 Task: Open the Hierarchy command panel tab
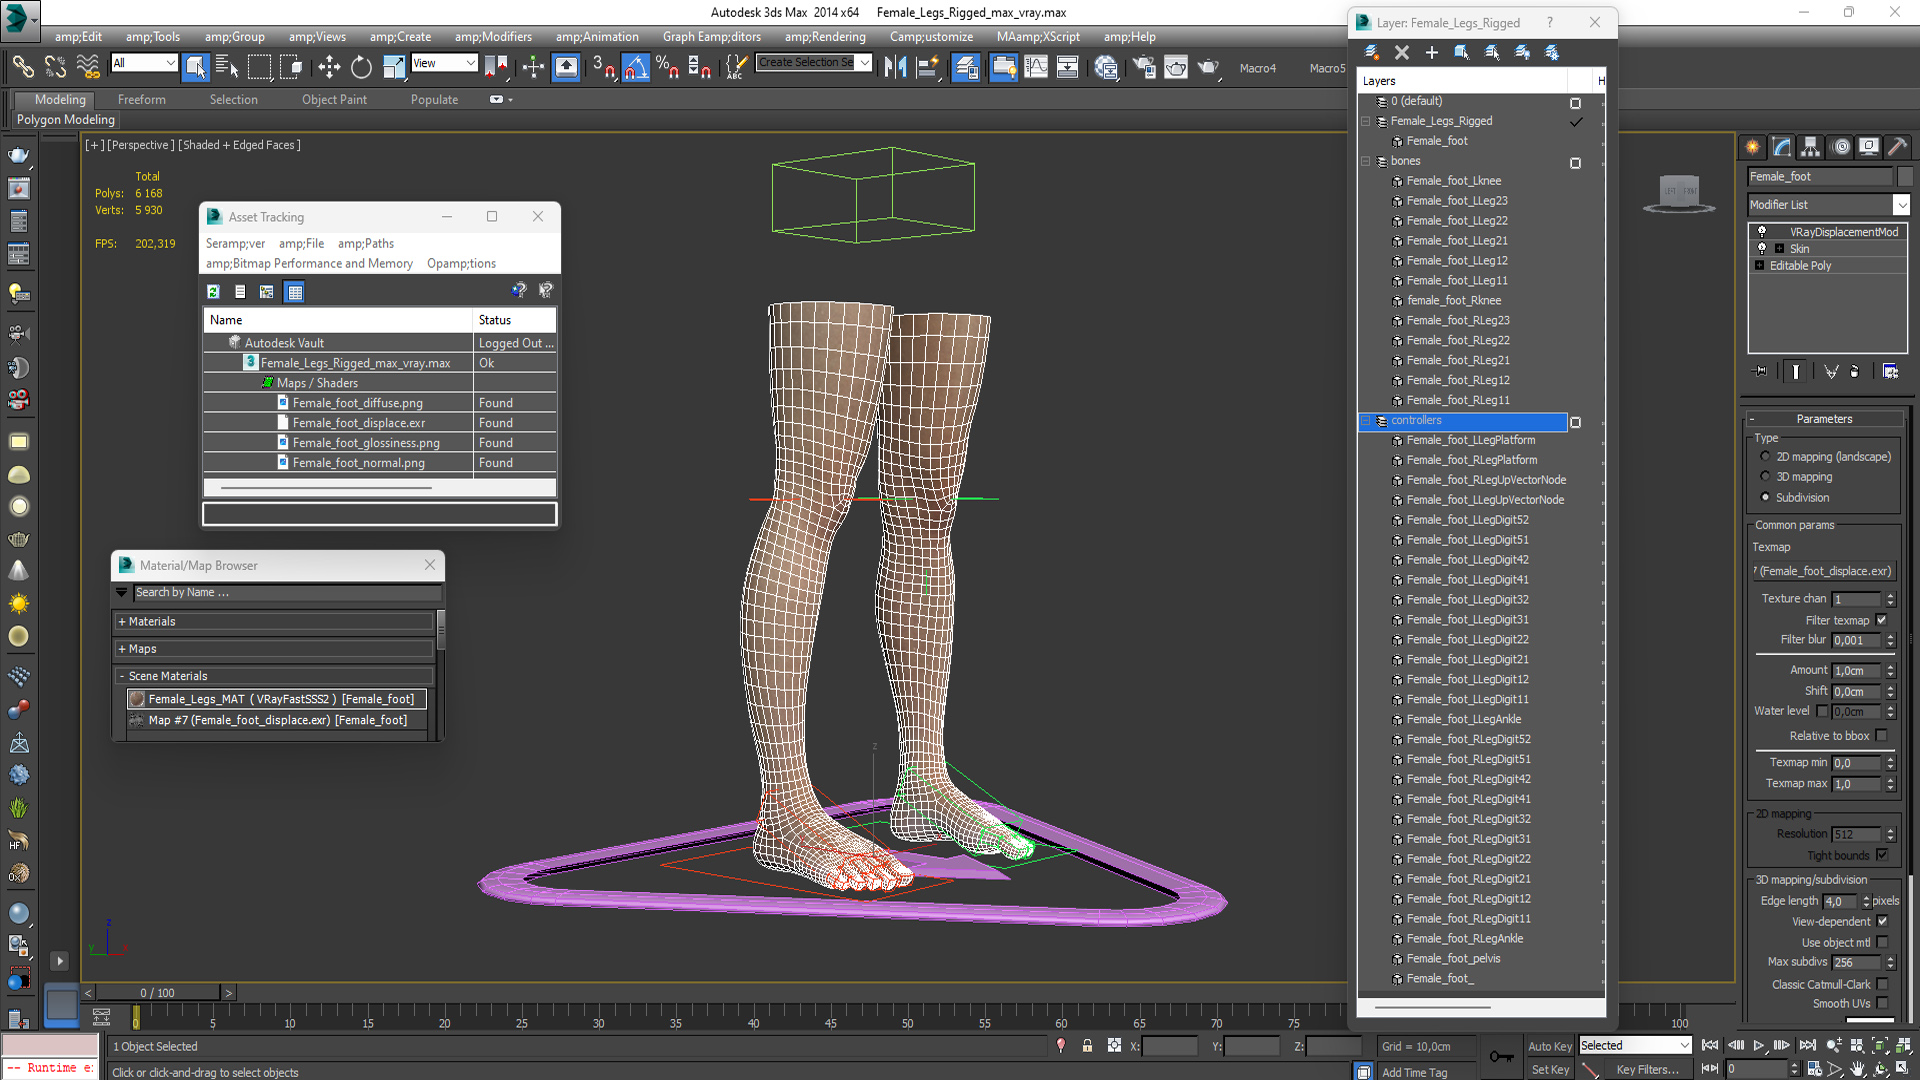coord(1811,147)
